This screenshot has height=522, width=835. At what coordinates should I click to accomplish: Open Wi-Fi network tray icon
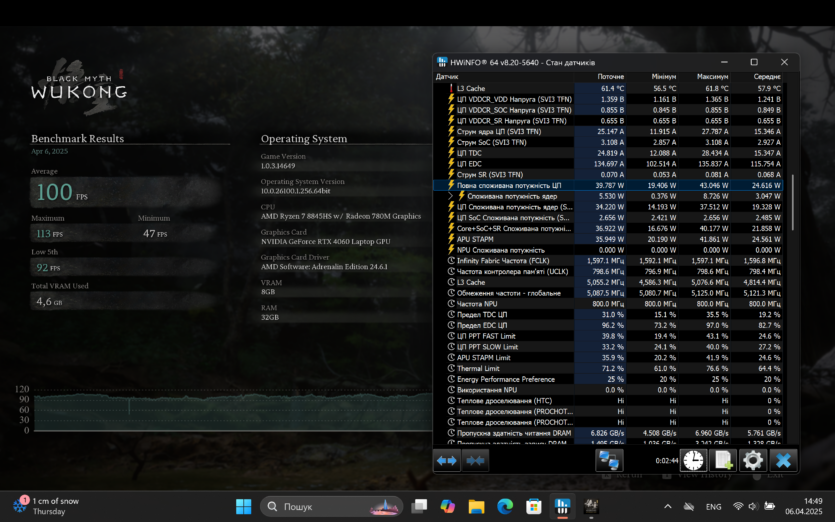coord(738,507)
